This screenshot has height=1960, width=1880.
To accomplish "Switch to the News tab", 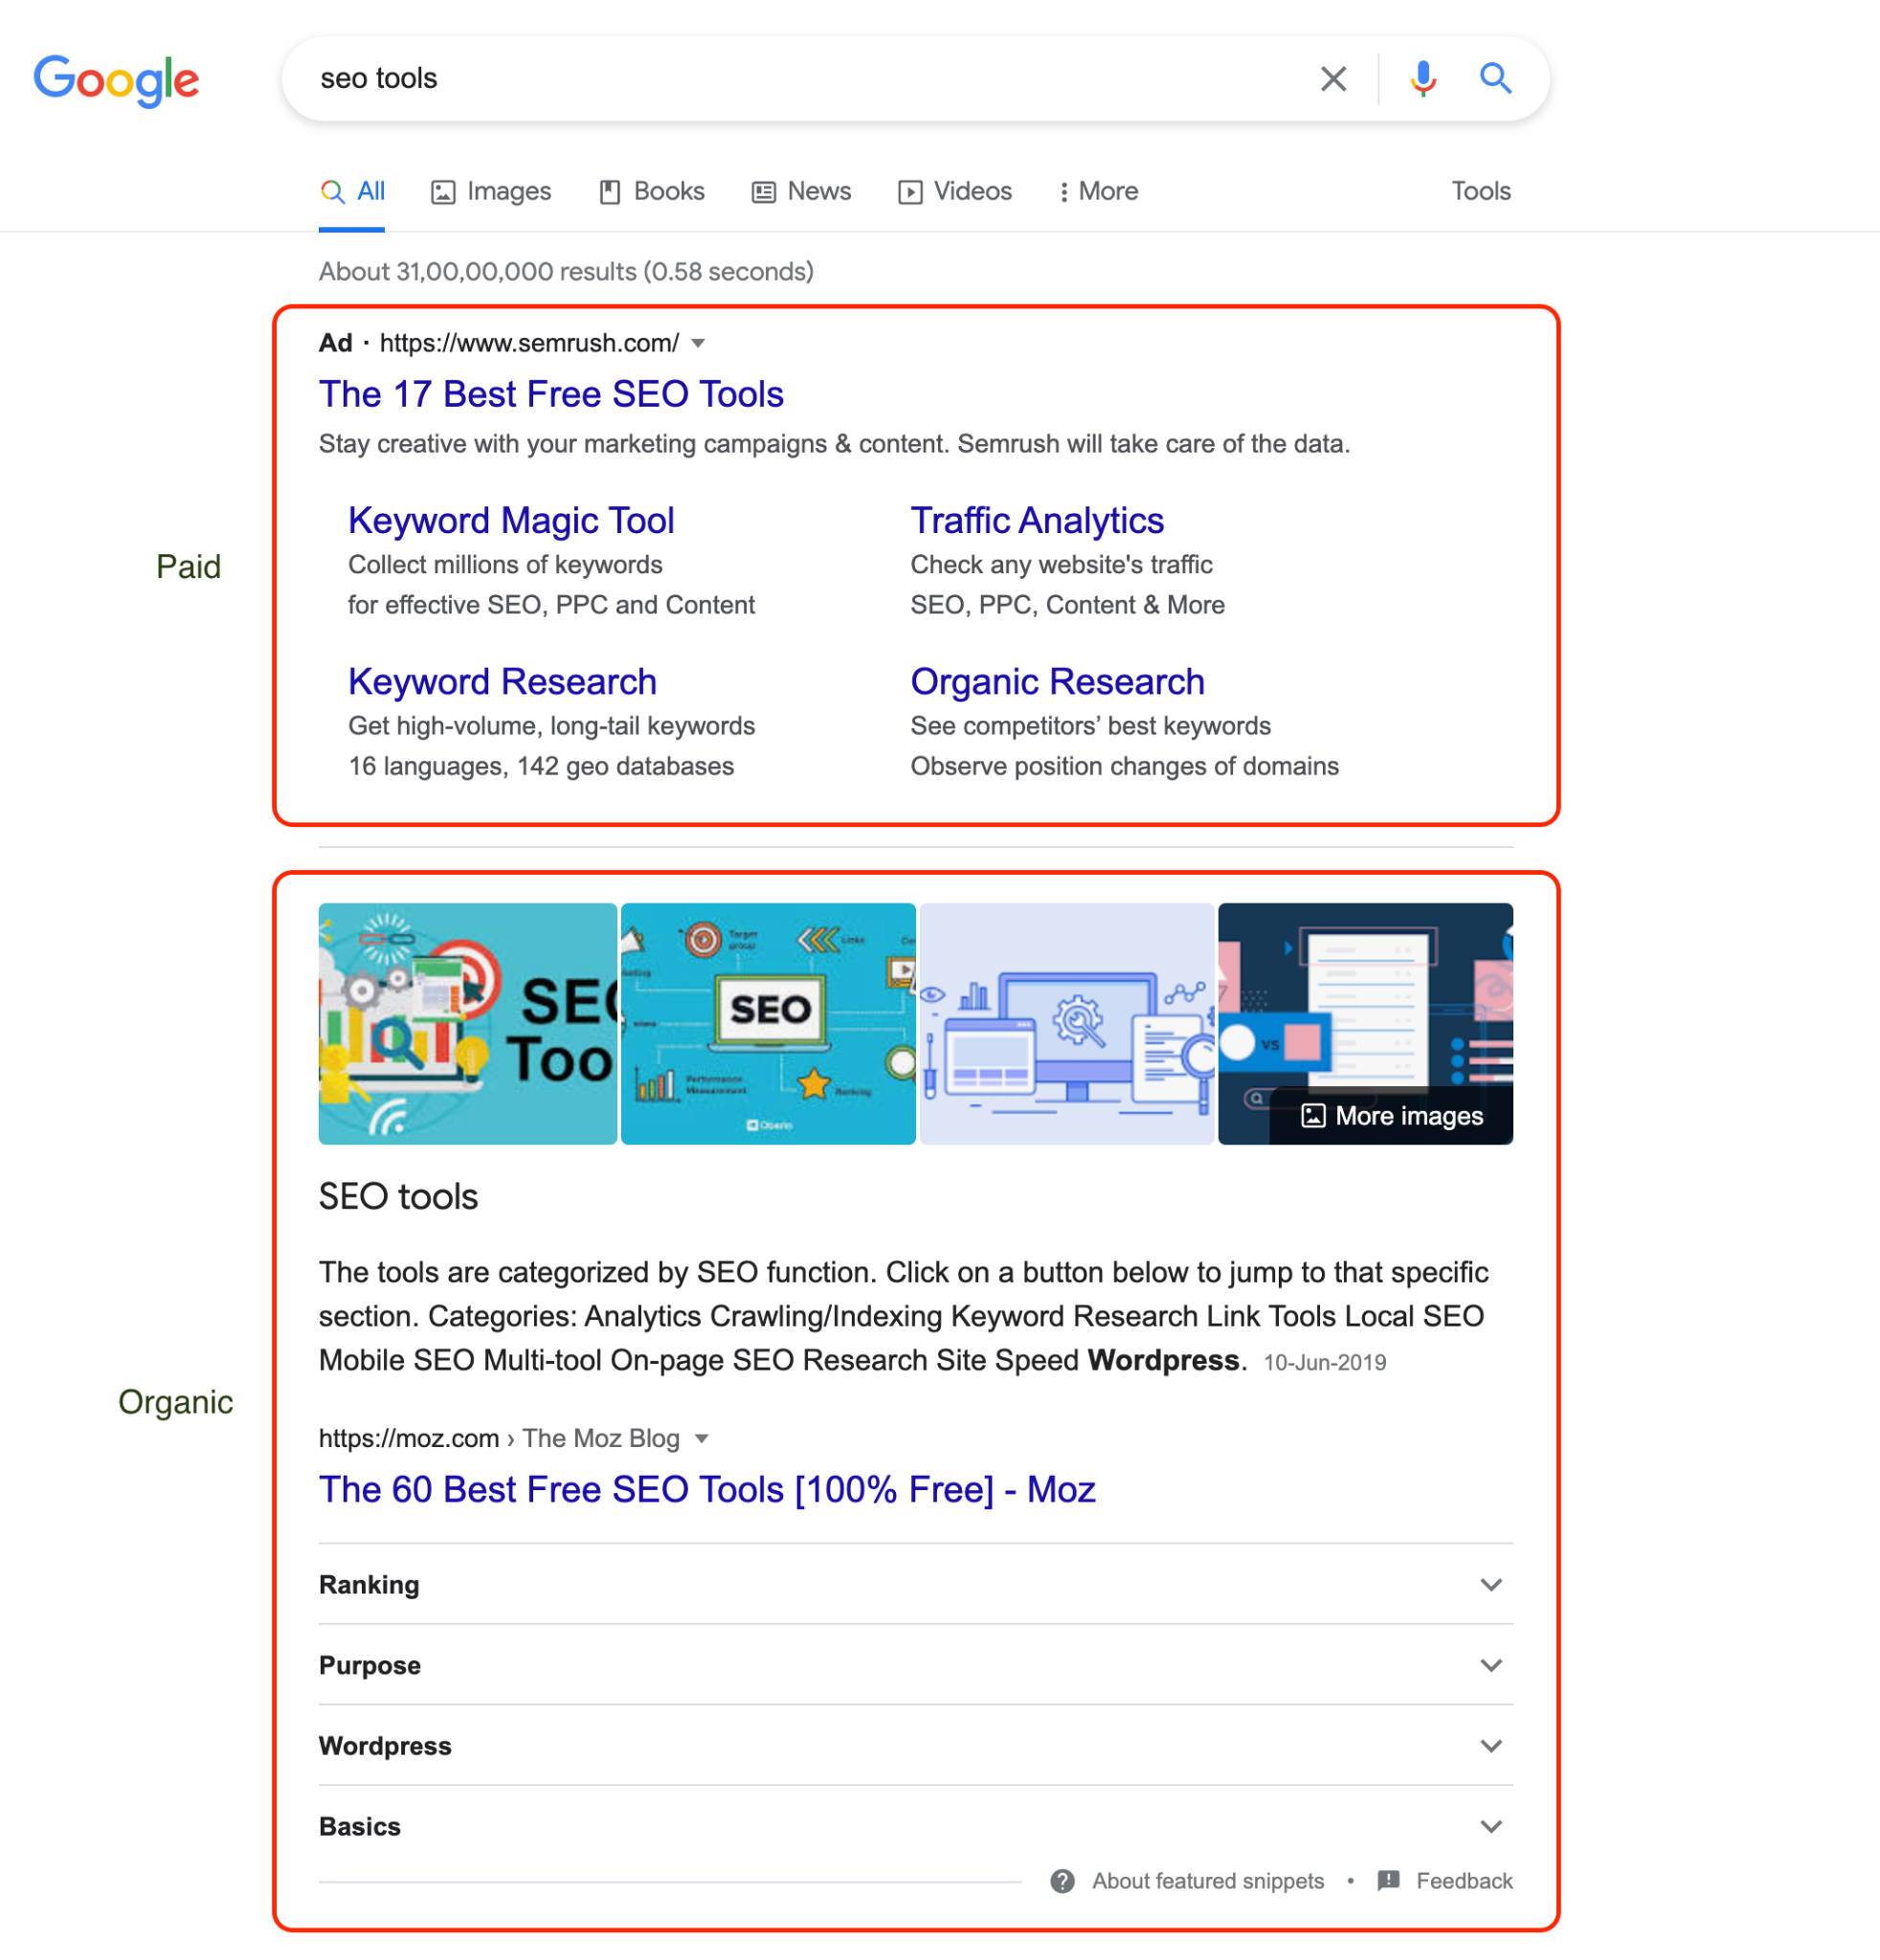I will pos(801,191).
